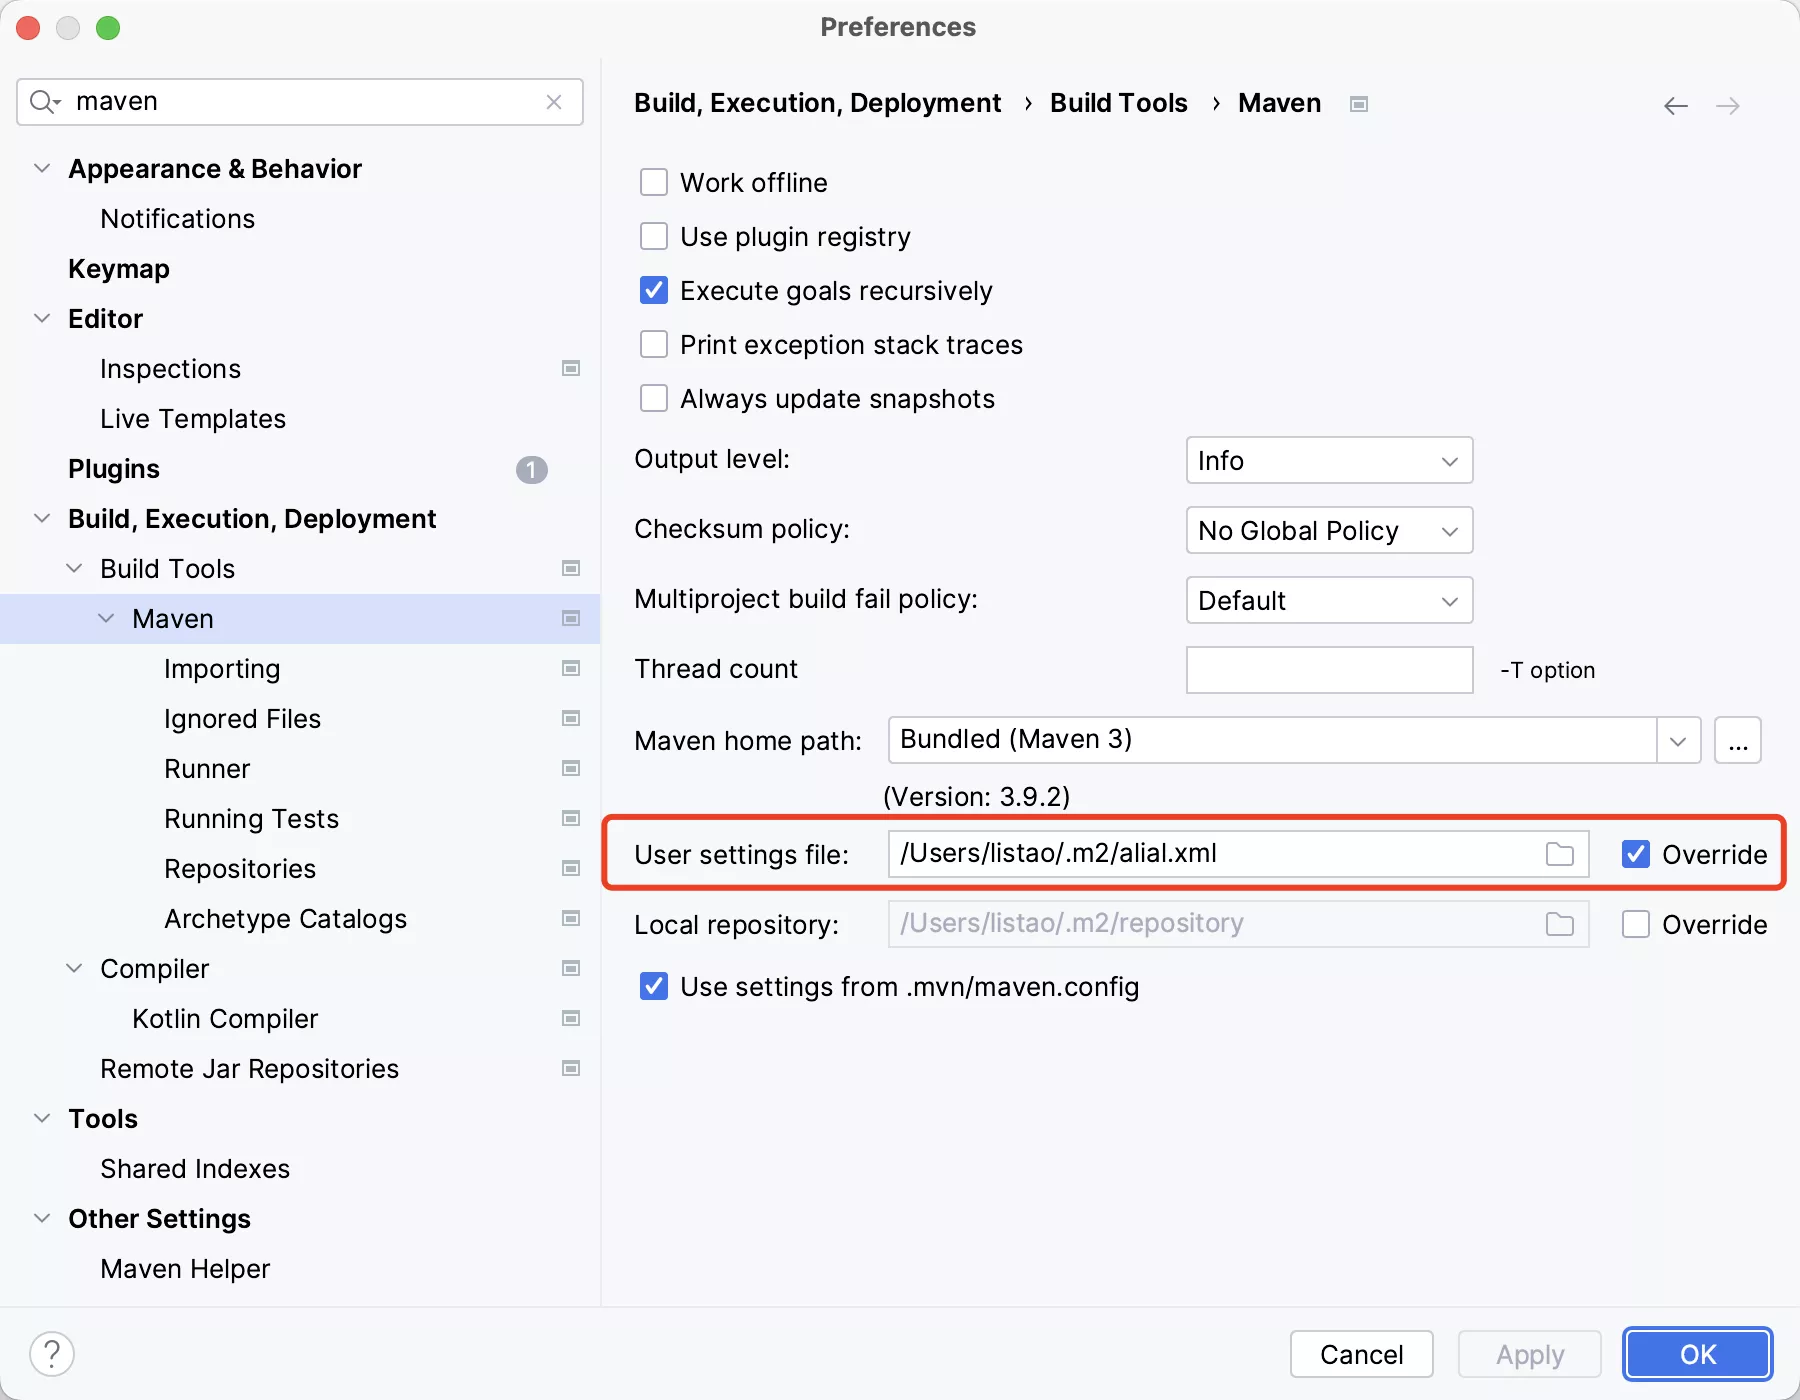This screenshot has width=1800, height=1400.
Task: Toggle Always update snapshots checkbox
Action: coord(654,398)
